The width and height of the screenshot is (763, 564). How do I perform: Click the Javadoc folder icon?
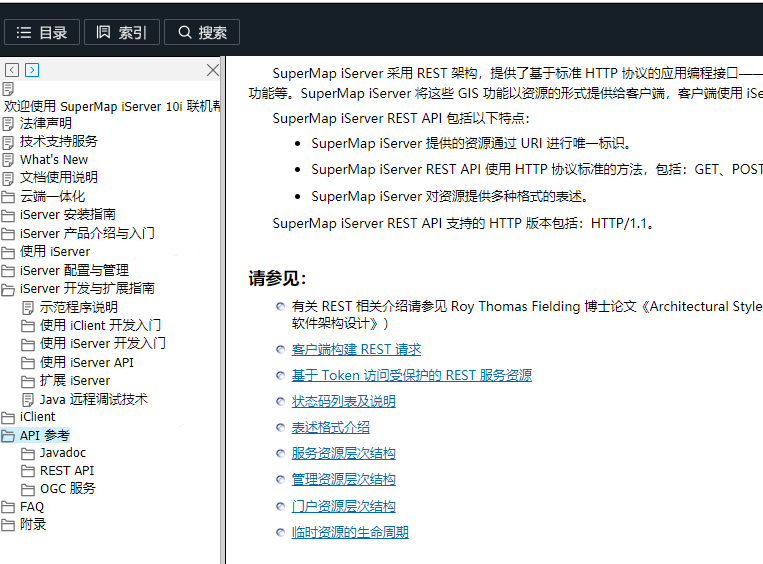pos(28,454)
